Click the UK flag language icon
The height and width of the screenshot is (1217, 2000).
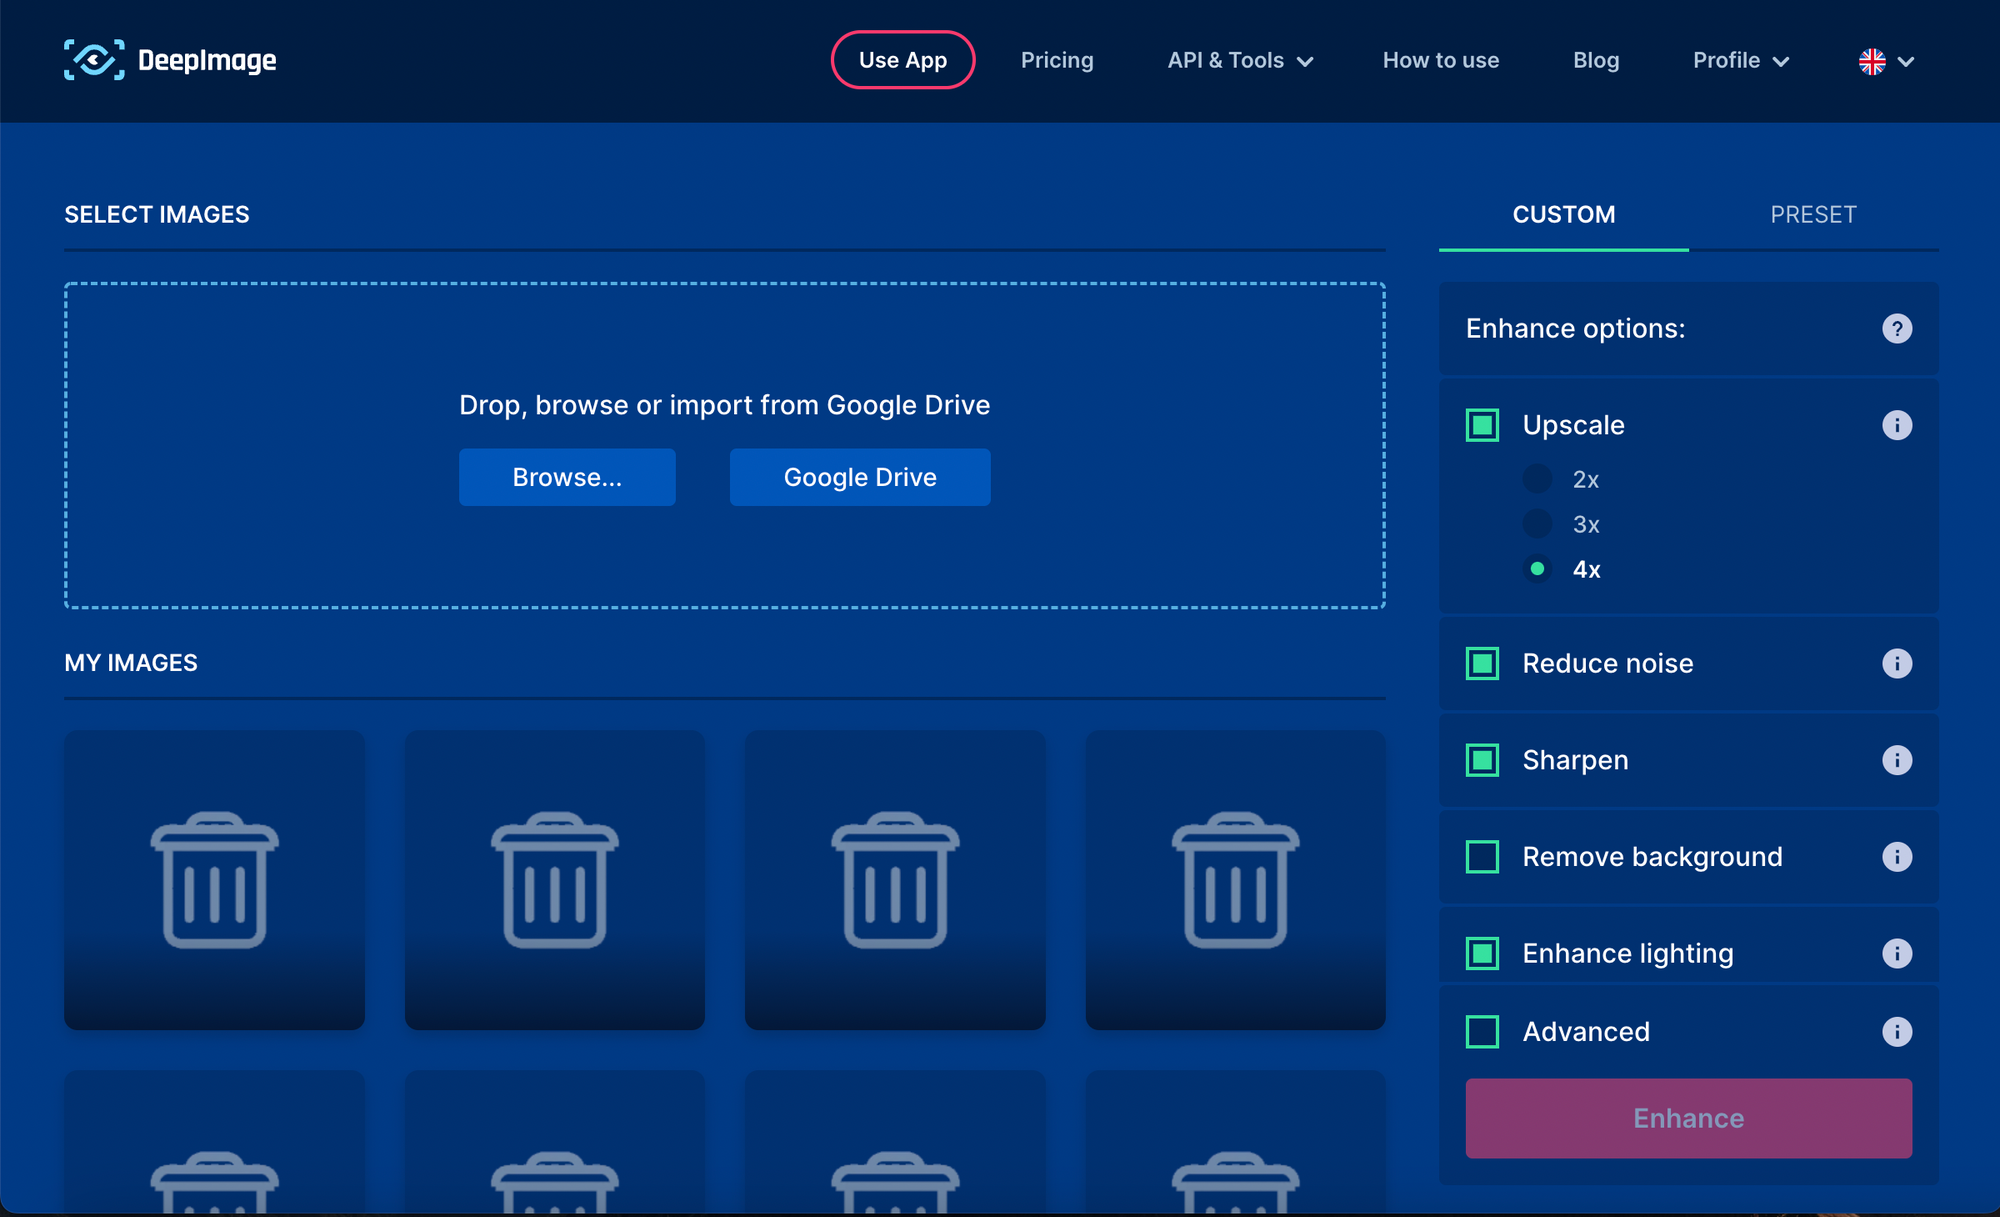(x=1872, y=61)
